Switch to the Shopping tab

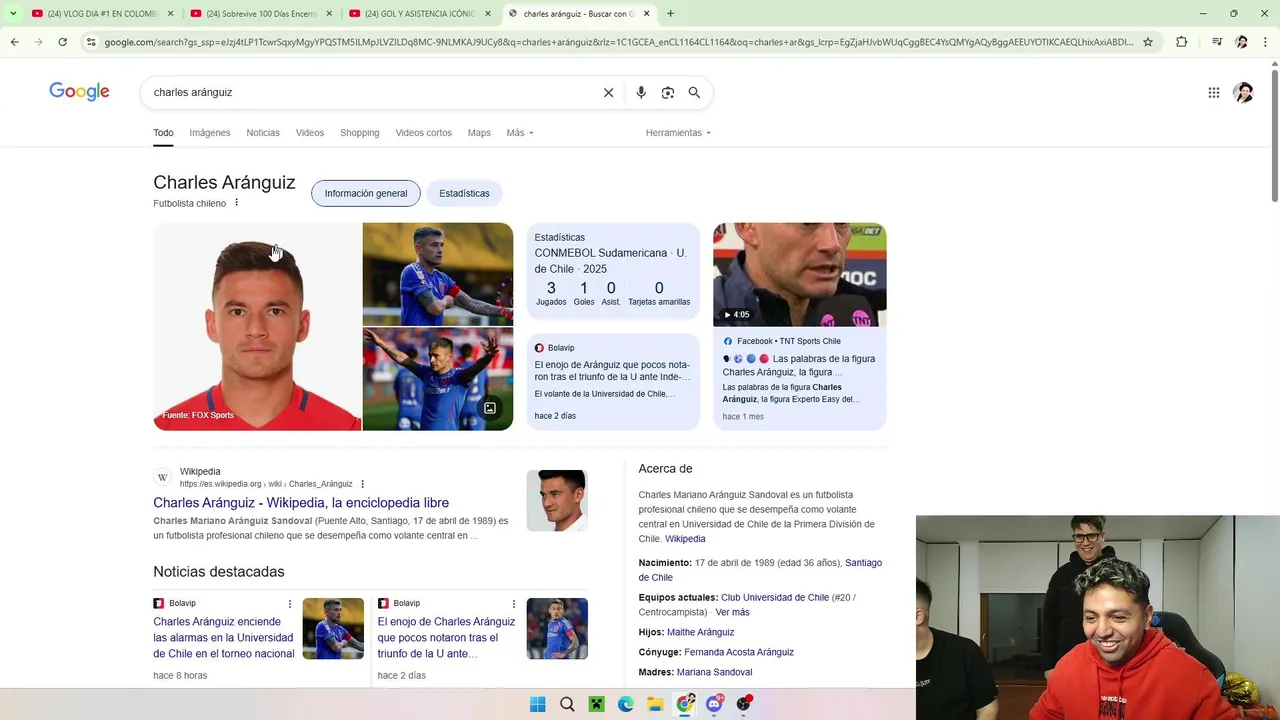[359, 133]
